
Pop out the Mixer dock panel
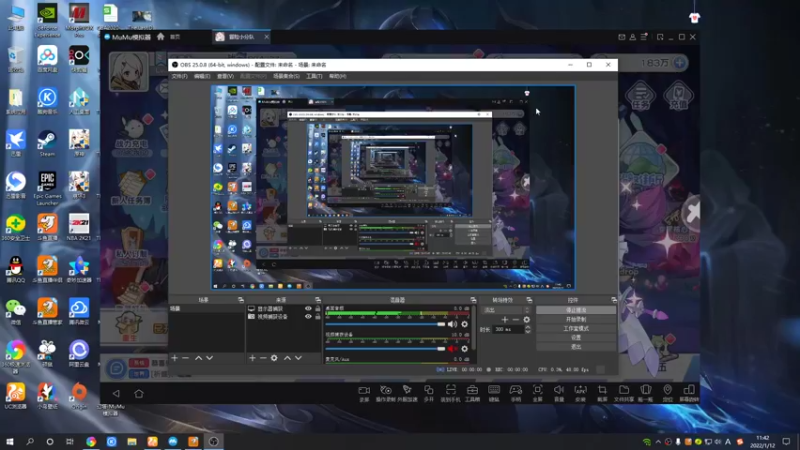pyautogui.click(x=473, y=300)
